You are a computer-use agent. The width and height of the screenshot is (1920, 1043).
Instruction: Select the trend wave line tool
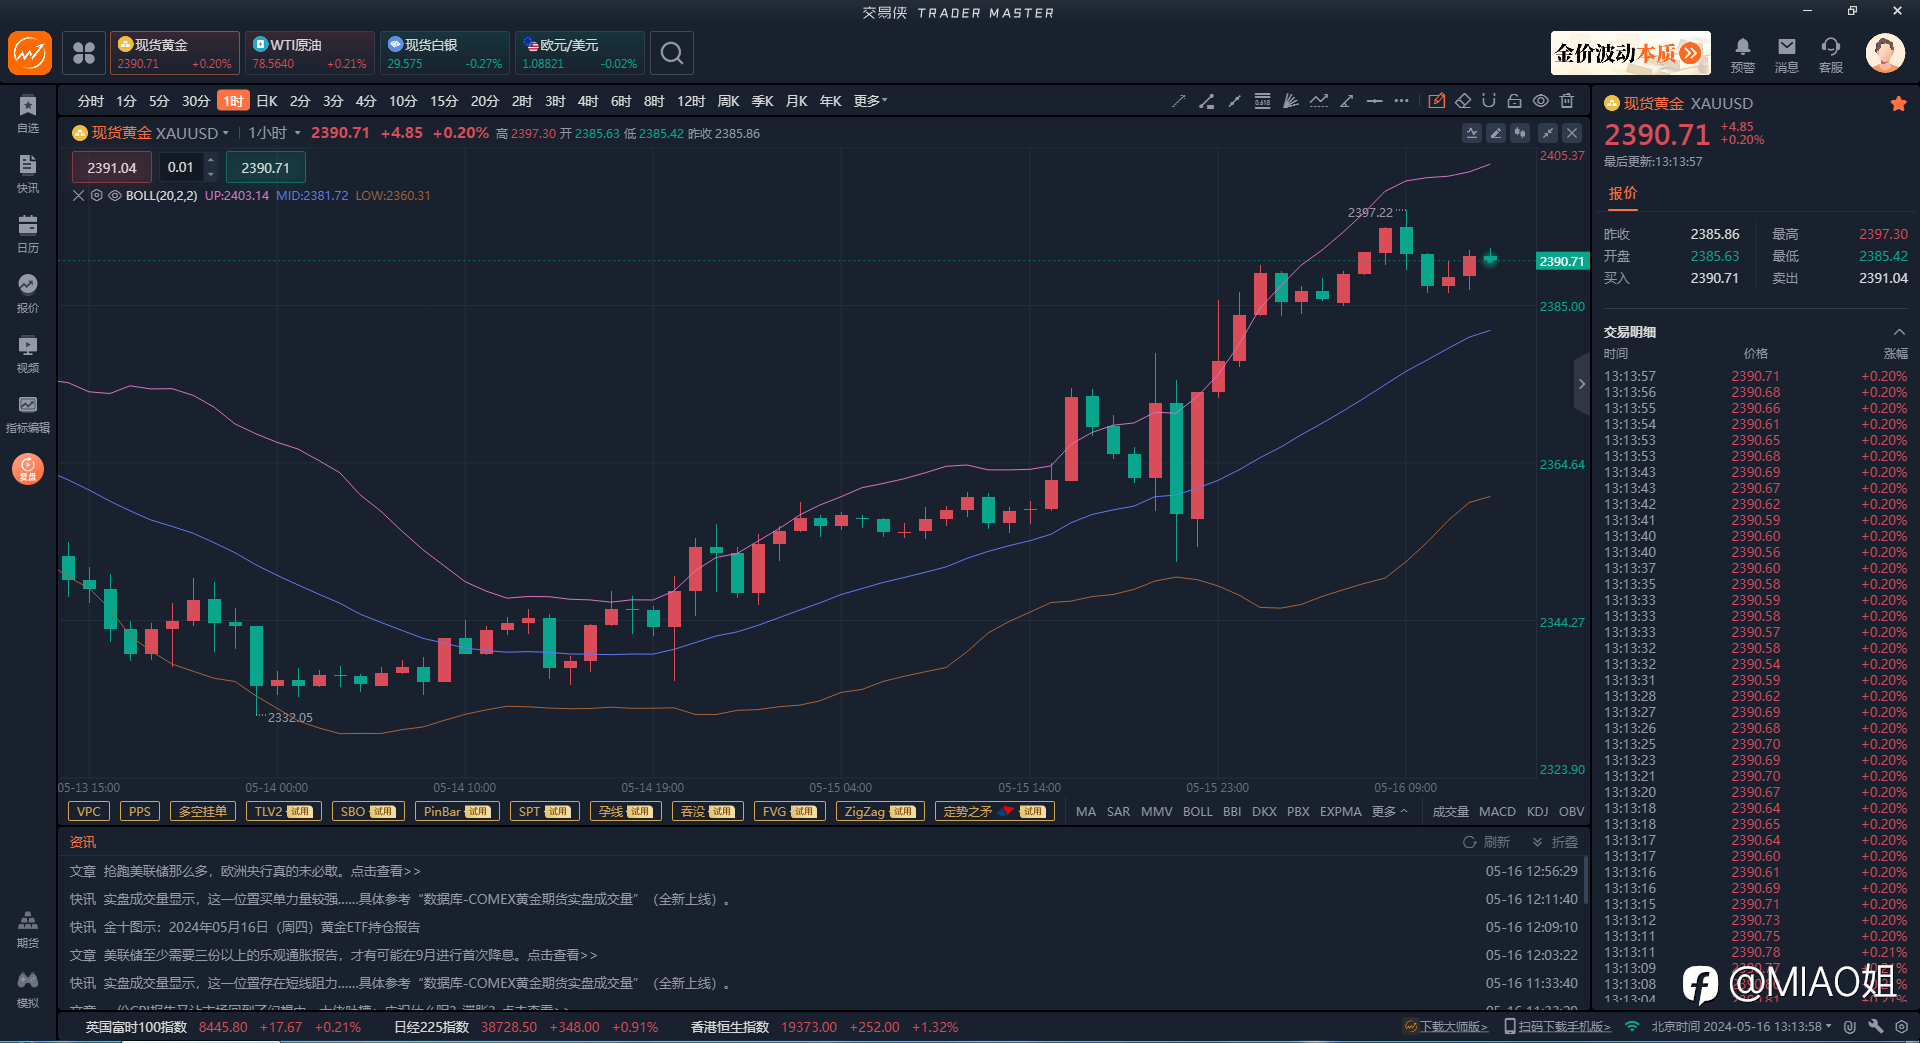(x=1319, y=101)
